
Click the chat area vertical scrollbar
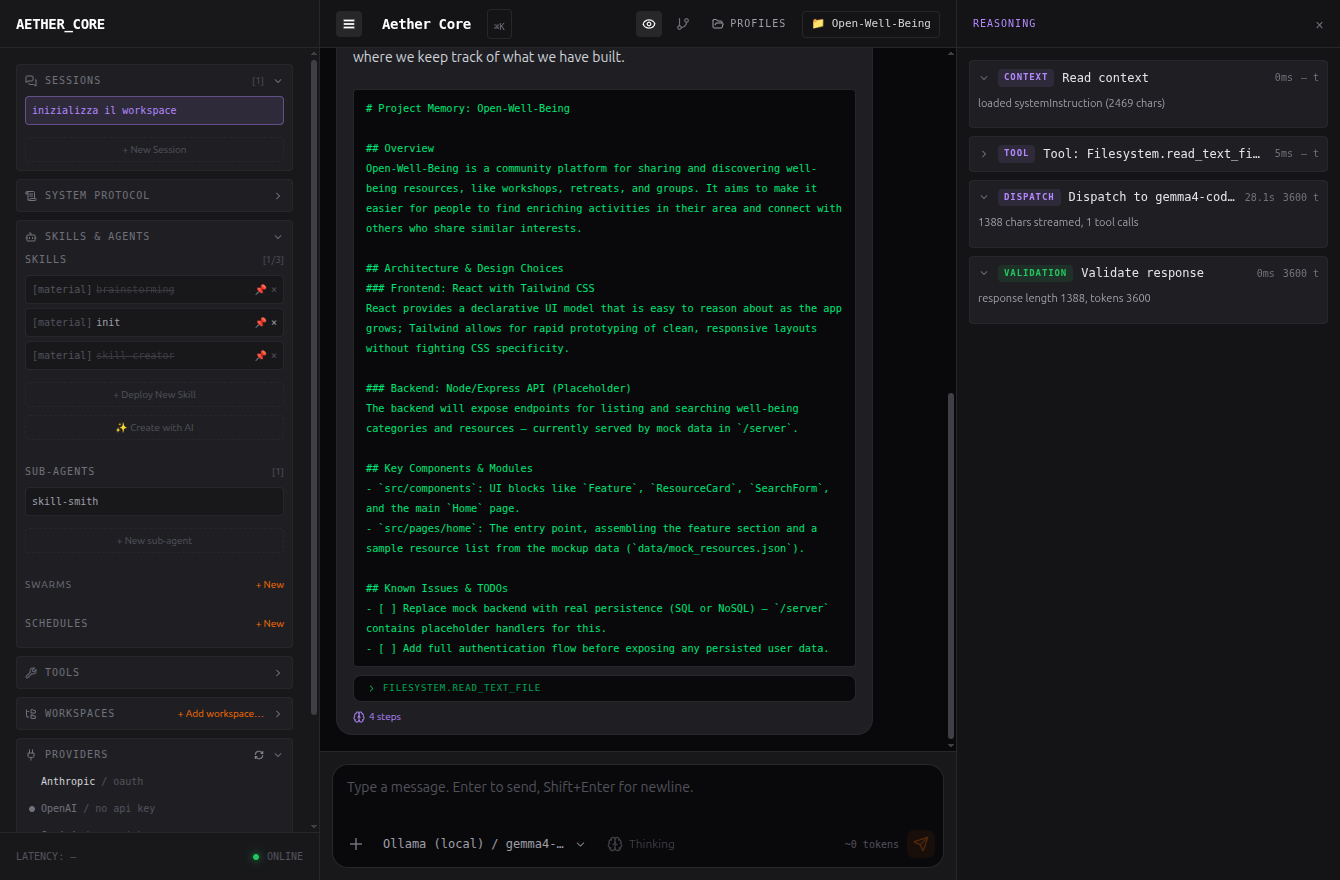[x=951, y=565]
